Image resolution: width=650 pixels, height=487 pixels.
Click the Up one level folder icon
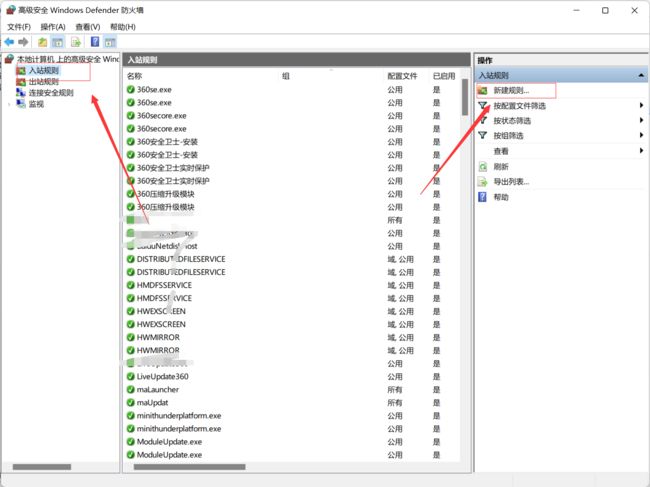point(42,42)
